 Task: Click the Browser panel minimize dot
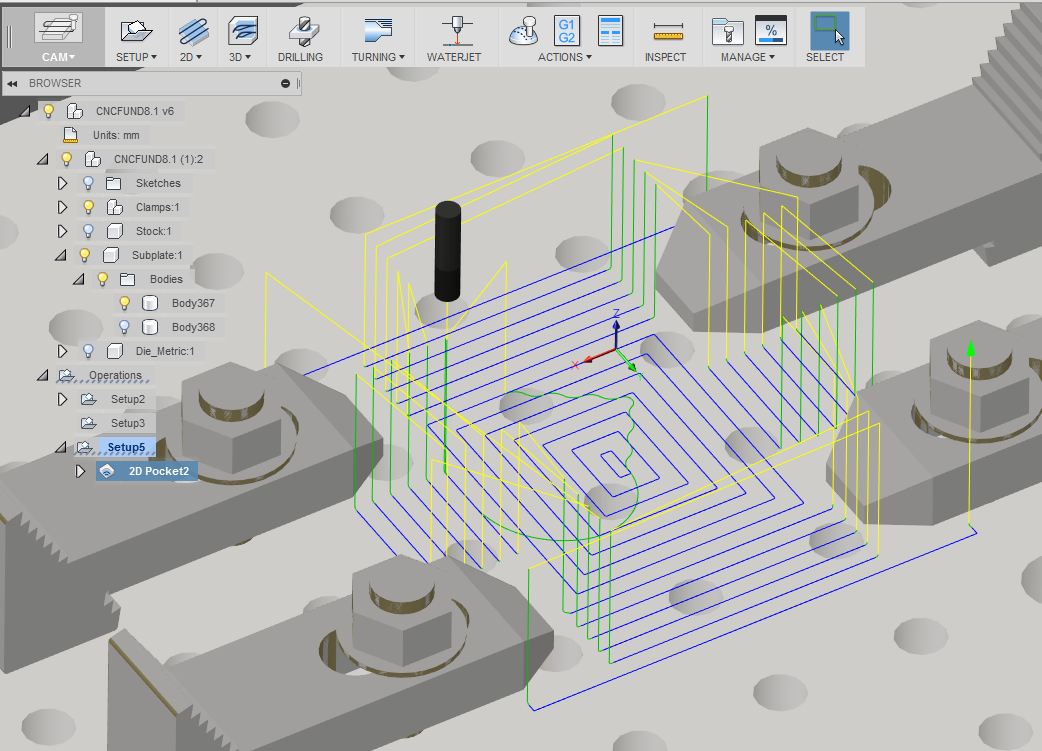(x=285, y=84)
